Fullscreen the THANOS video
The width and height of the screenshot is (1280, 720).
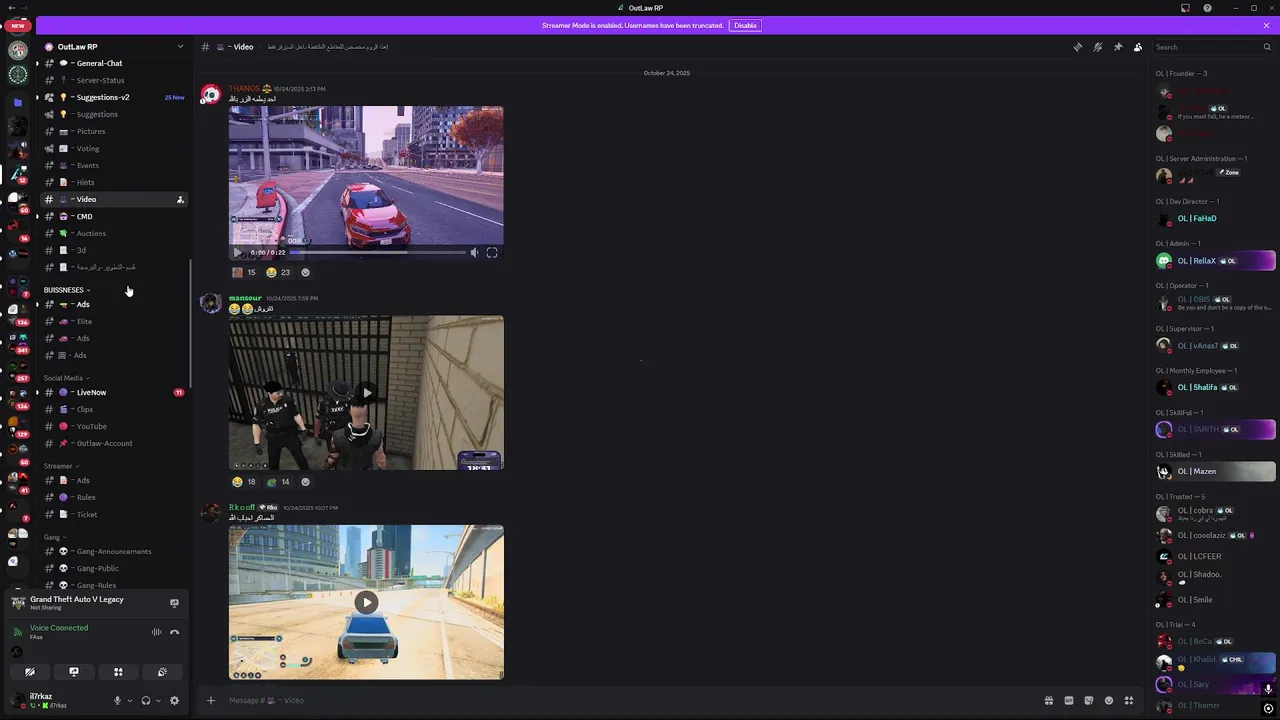[492, 252]
